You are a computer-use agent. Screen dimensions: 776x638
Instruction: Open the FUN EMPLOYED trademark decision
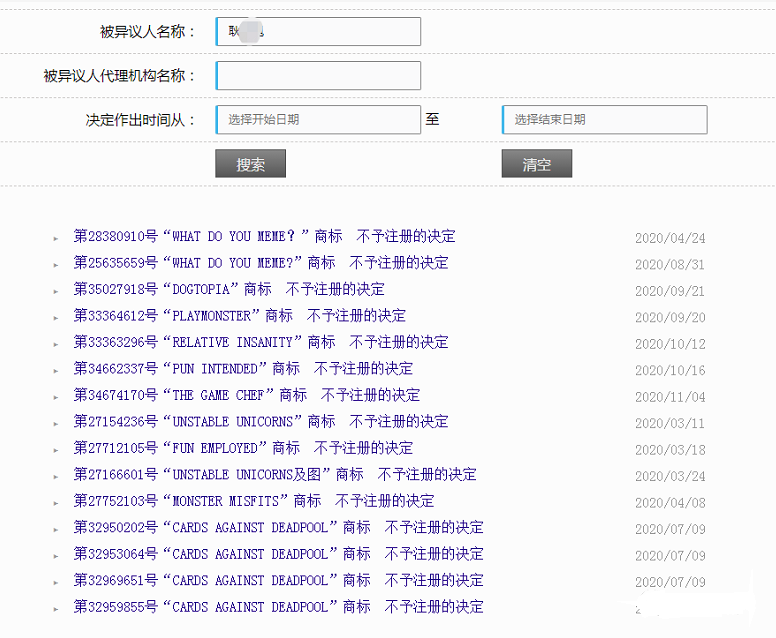[x=243, y=448]
